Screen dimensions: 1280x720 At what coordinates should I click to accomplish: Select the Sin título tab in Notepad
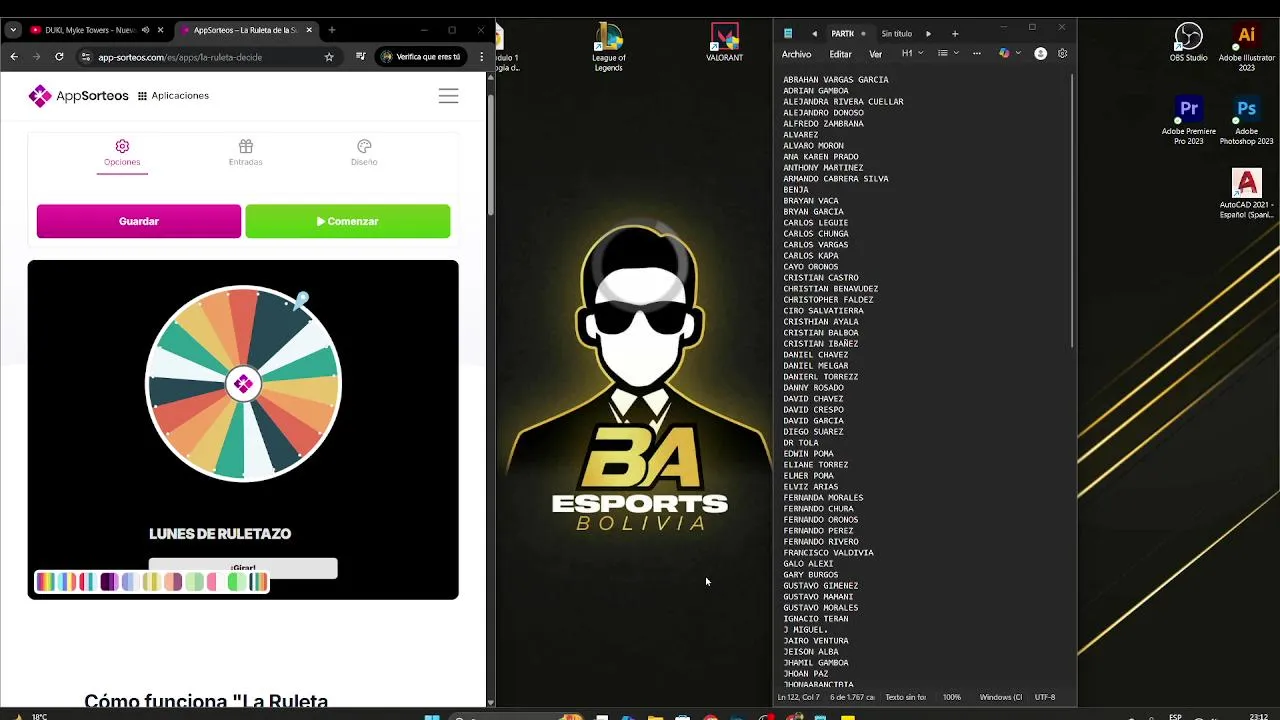click(896, 34)
